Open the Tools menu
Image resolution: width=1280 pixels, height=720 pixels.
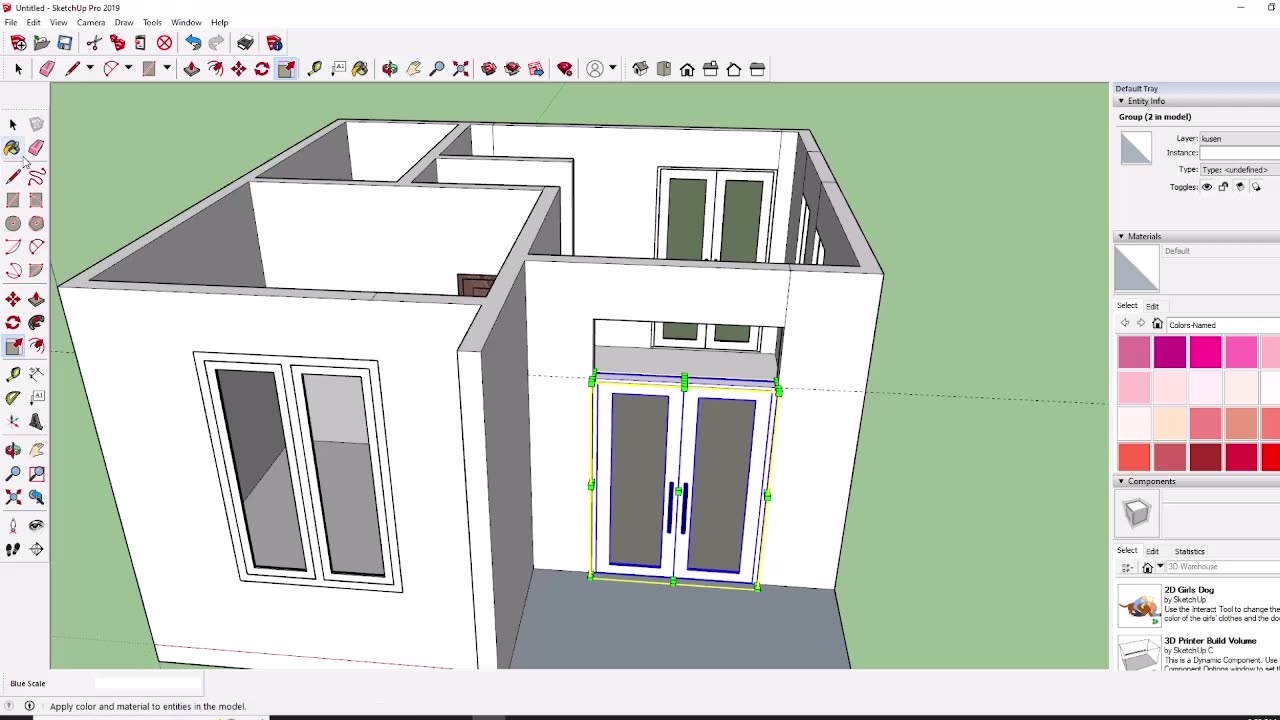click(152, 22)
